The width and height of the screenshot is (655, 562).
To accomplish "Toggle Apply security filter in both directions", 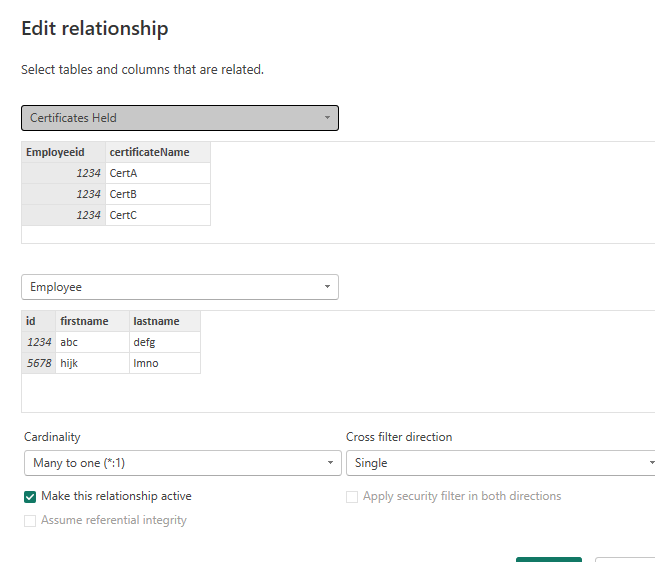I will pyautogui.click(x=352, y=497).
